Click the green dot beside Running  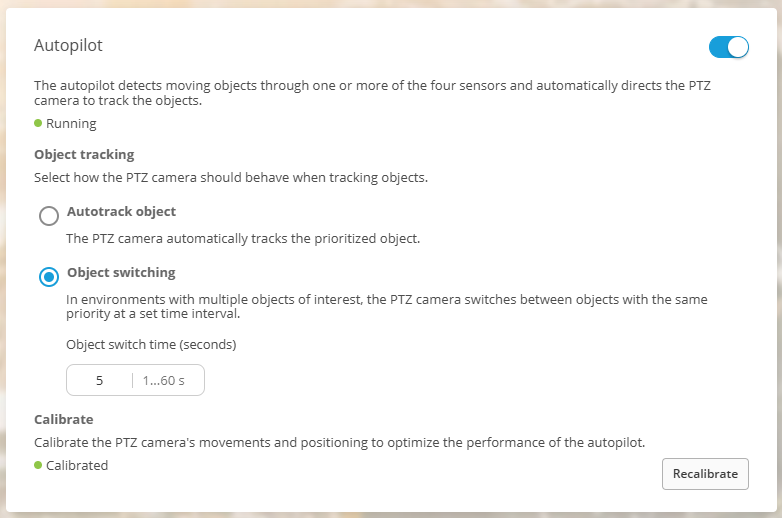click(x=38, y=123)
